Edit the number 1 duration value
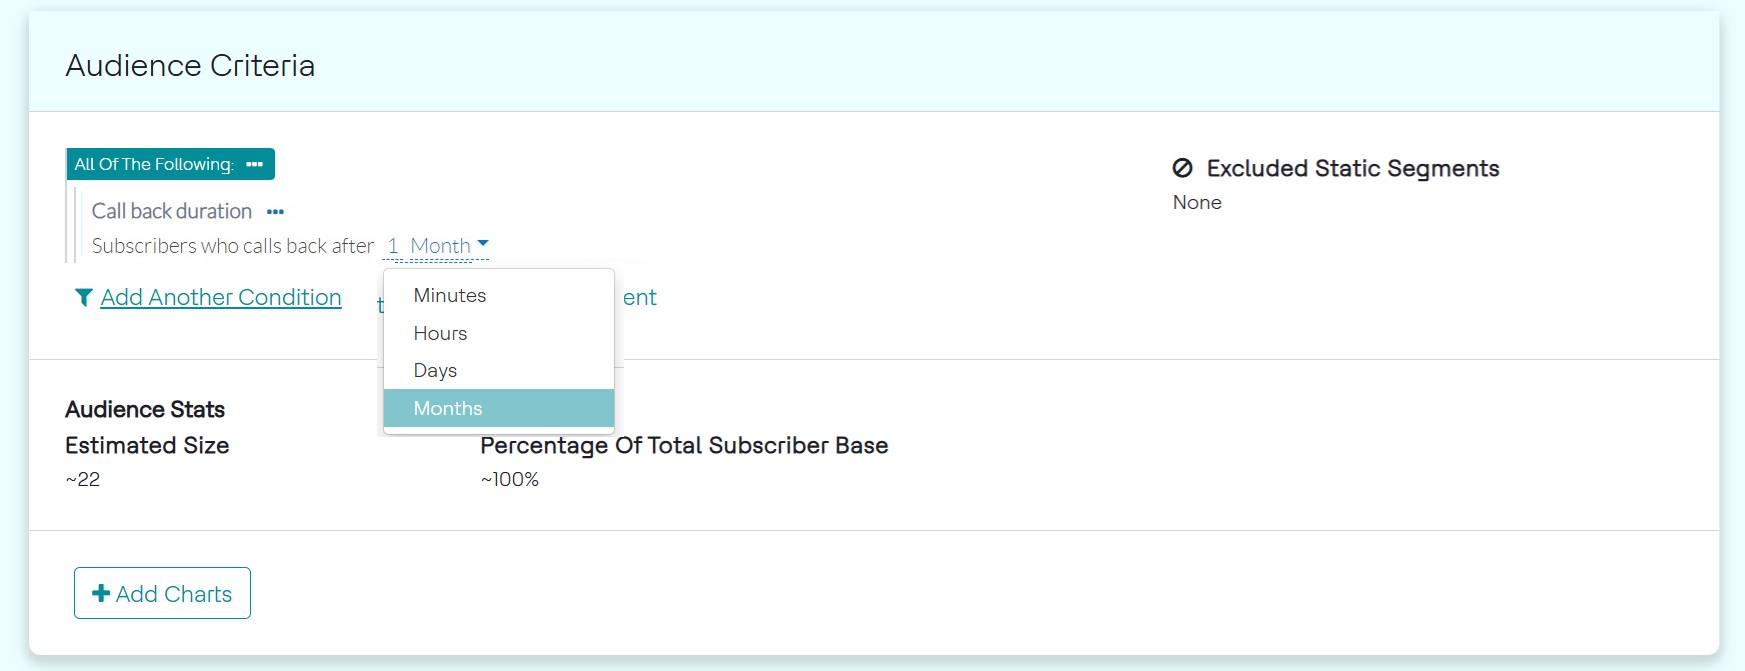Image resolution: width=1745 pixels, height=671 pixels. (393, 246)
